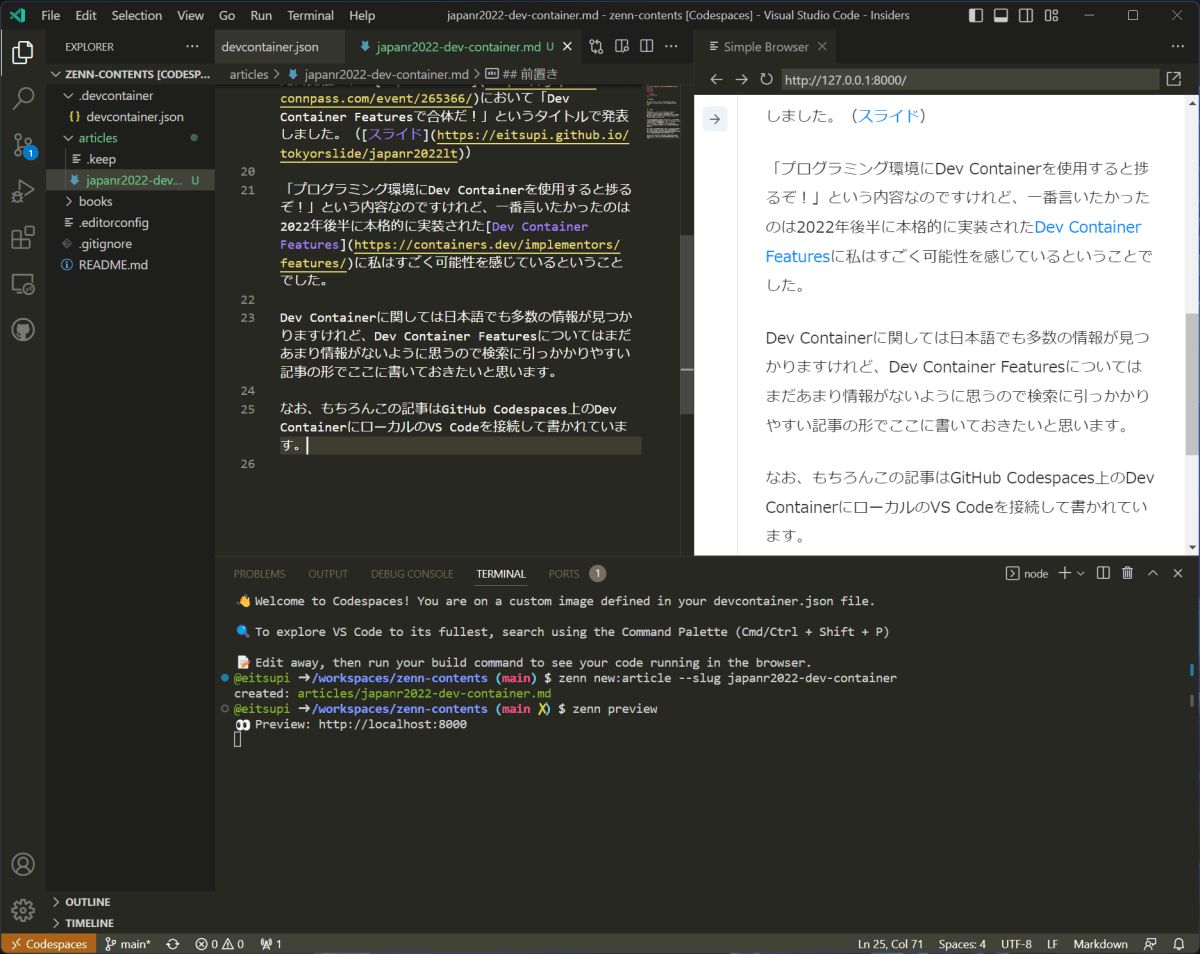Kill the terminal with trash icon
Screen dimensions: 1200x954
pos(1128,573)
